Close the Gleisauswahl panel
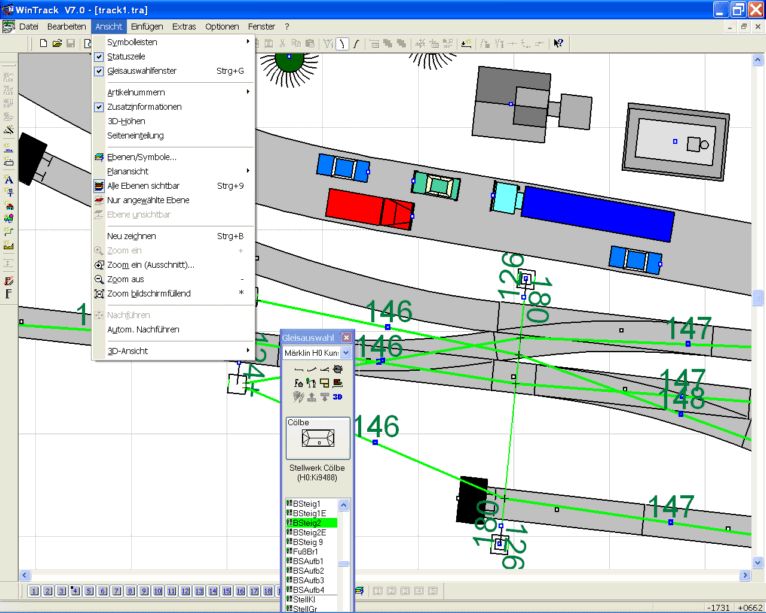The width and height of the screenshot is (766, 613). point(346,338)
